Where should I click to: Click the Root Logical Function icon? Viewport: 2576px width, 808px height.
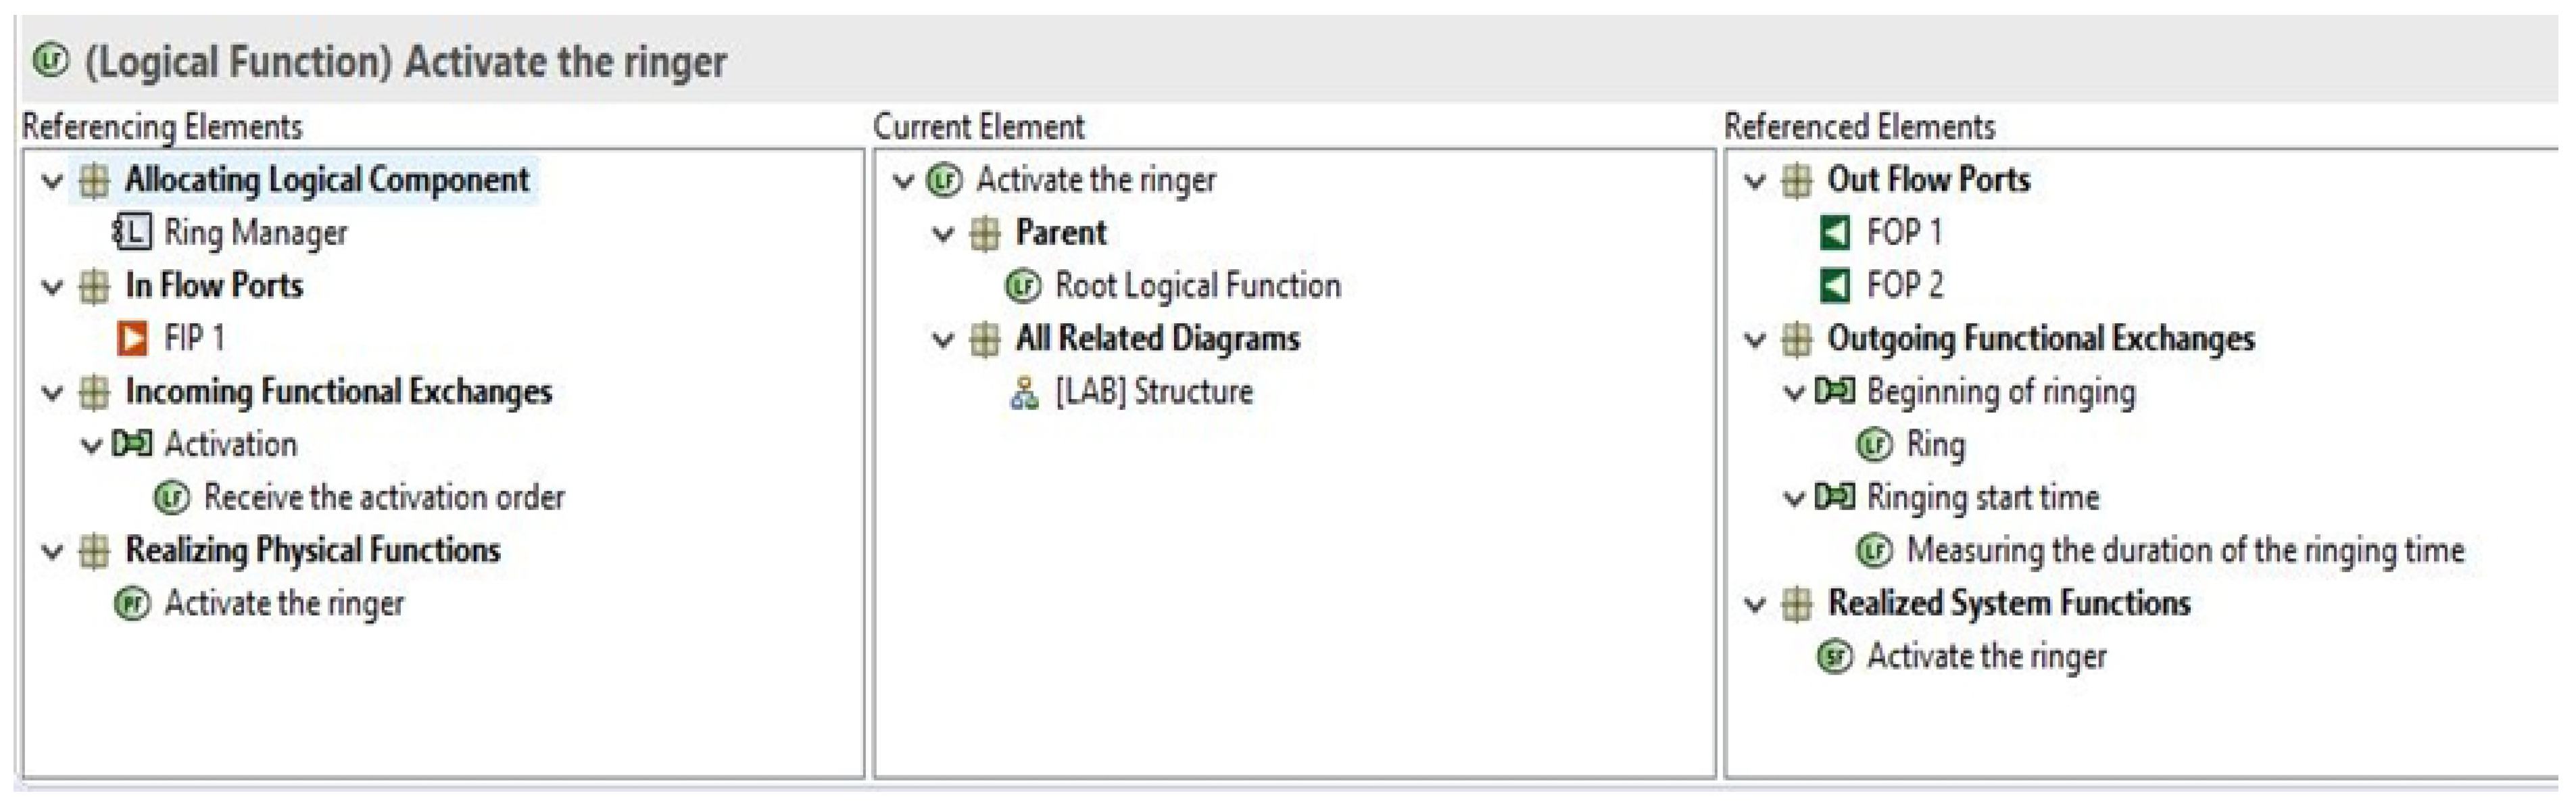click(x=1022, y=286)
